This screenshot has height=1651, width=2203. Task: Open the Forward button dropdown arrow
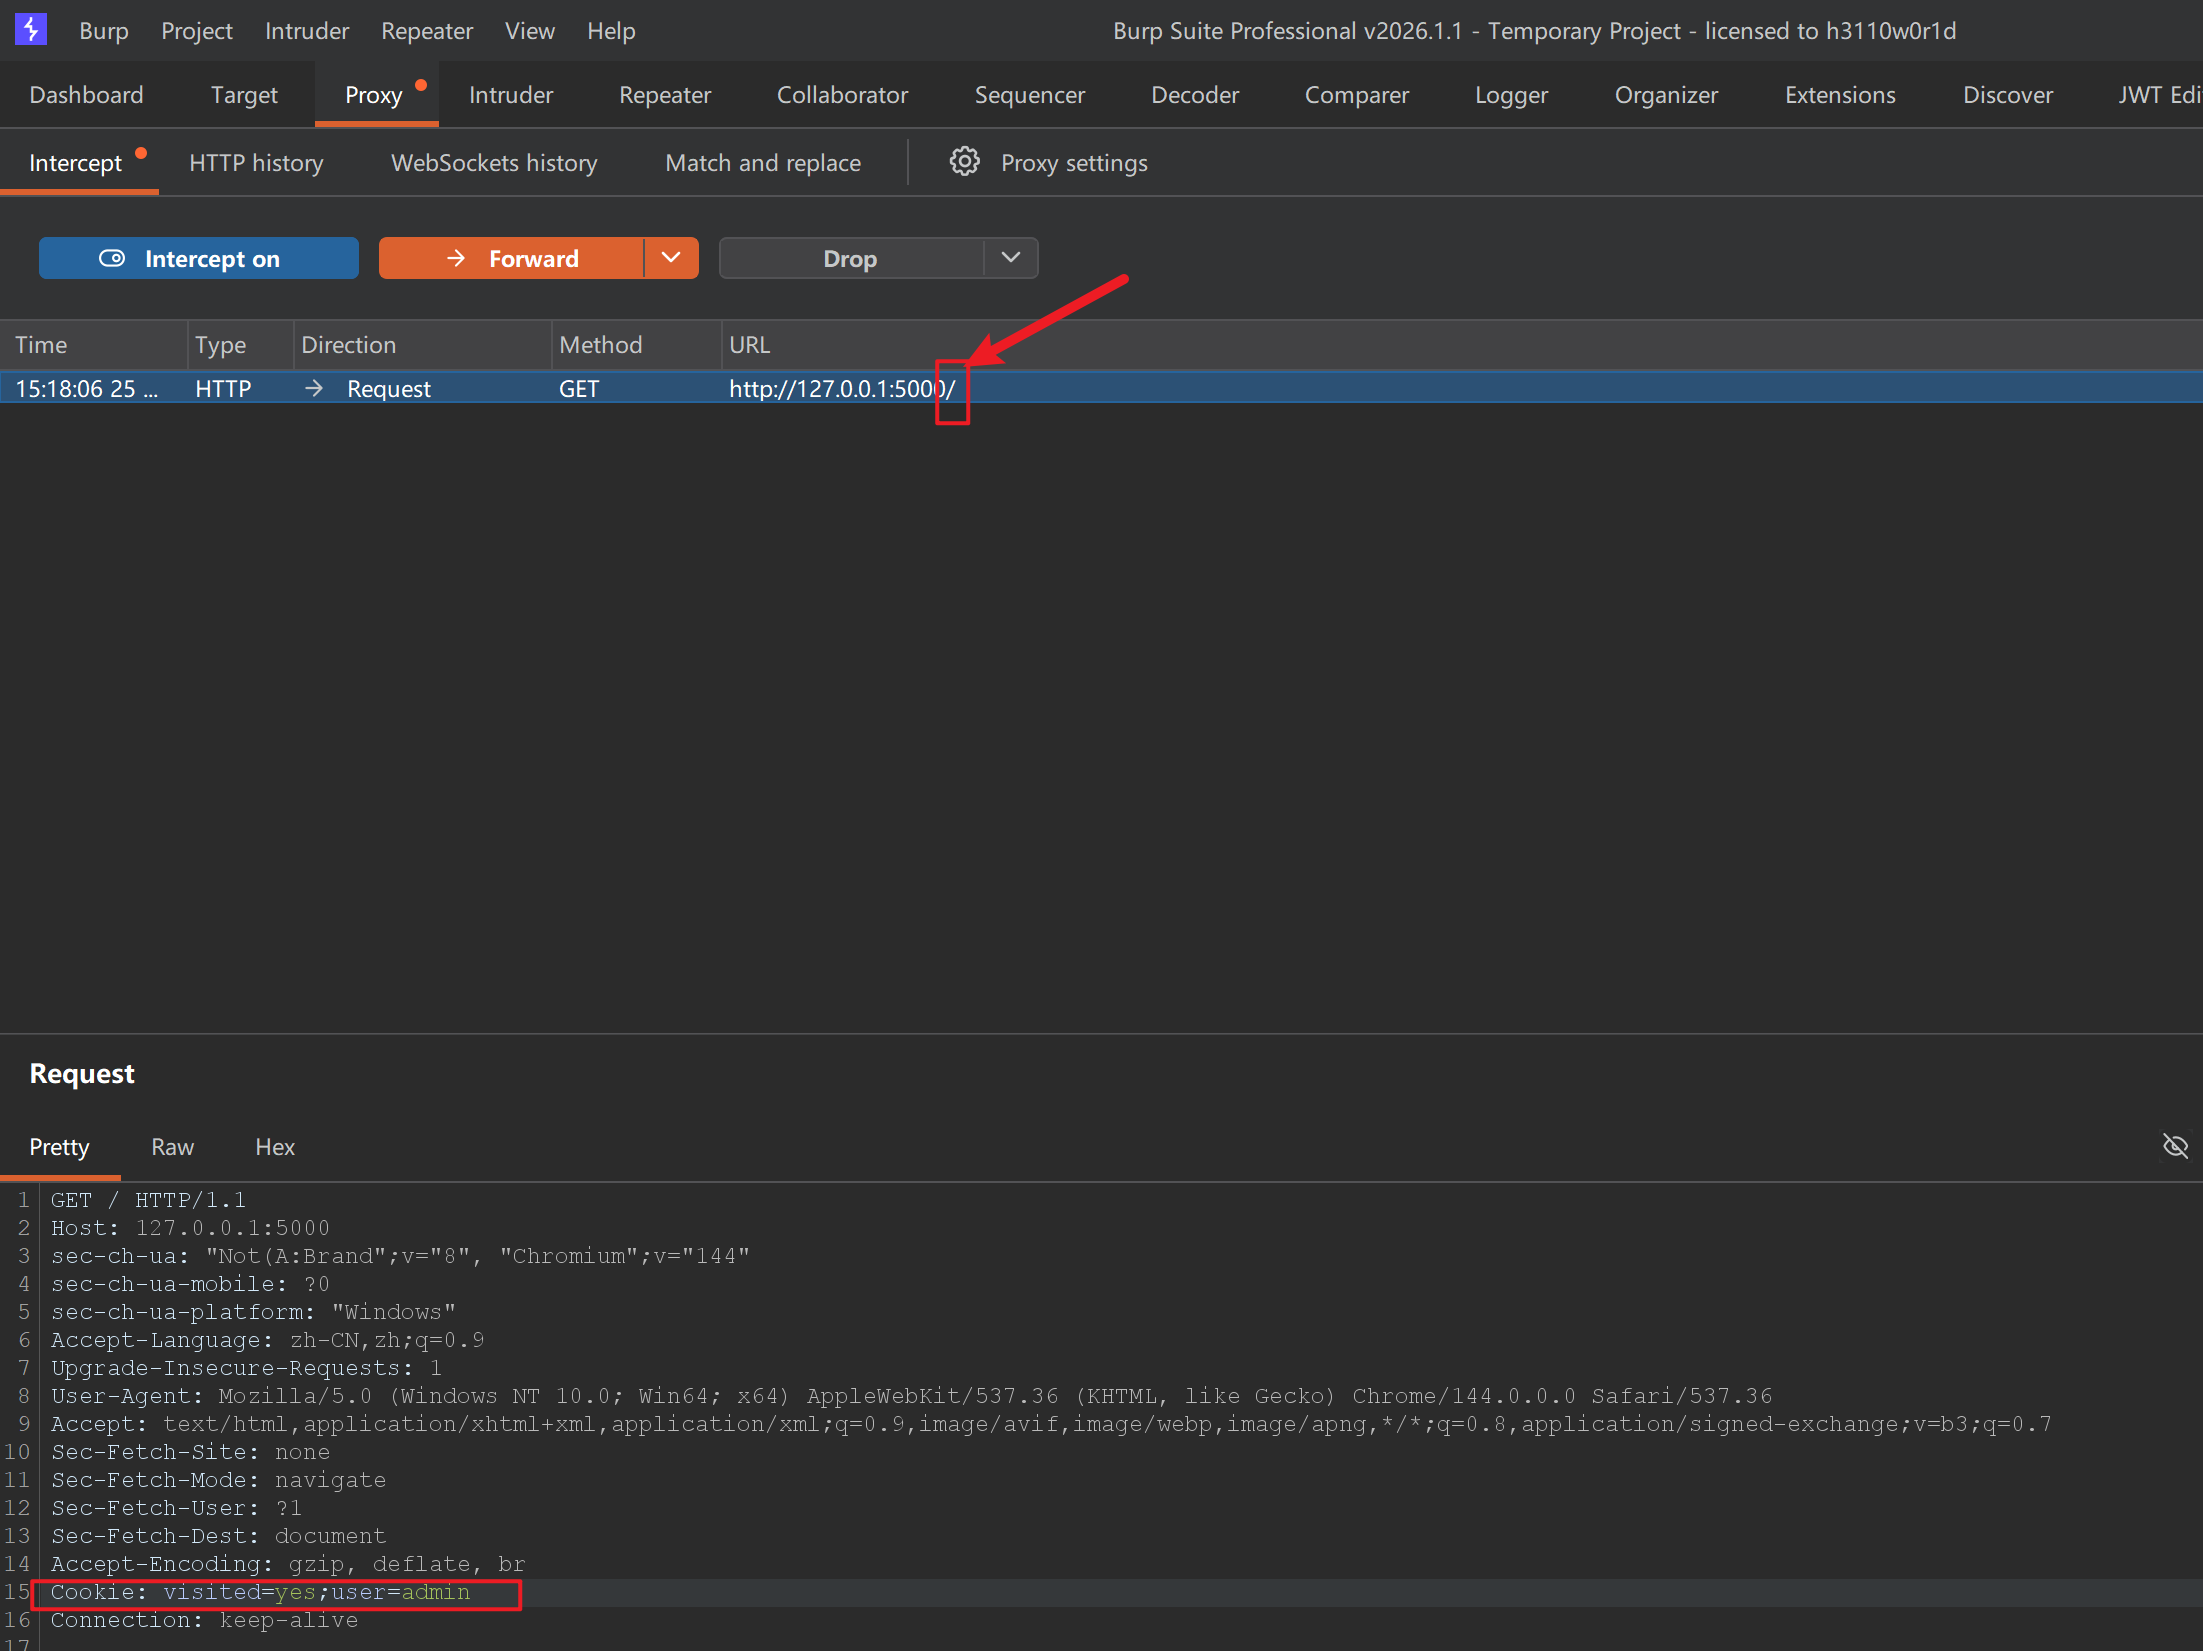(x=671, y=258)
